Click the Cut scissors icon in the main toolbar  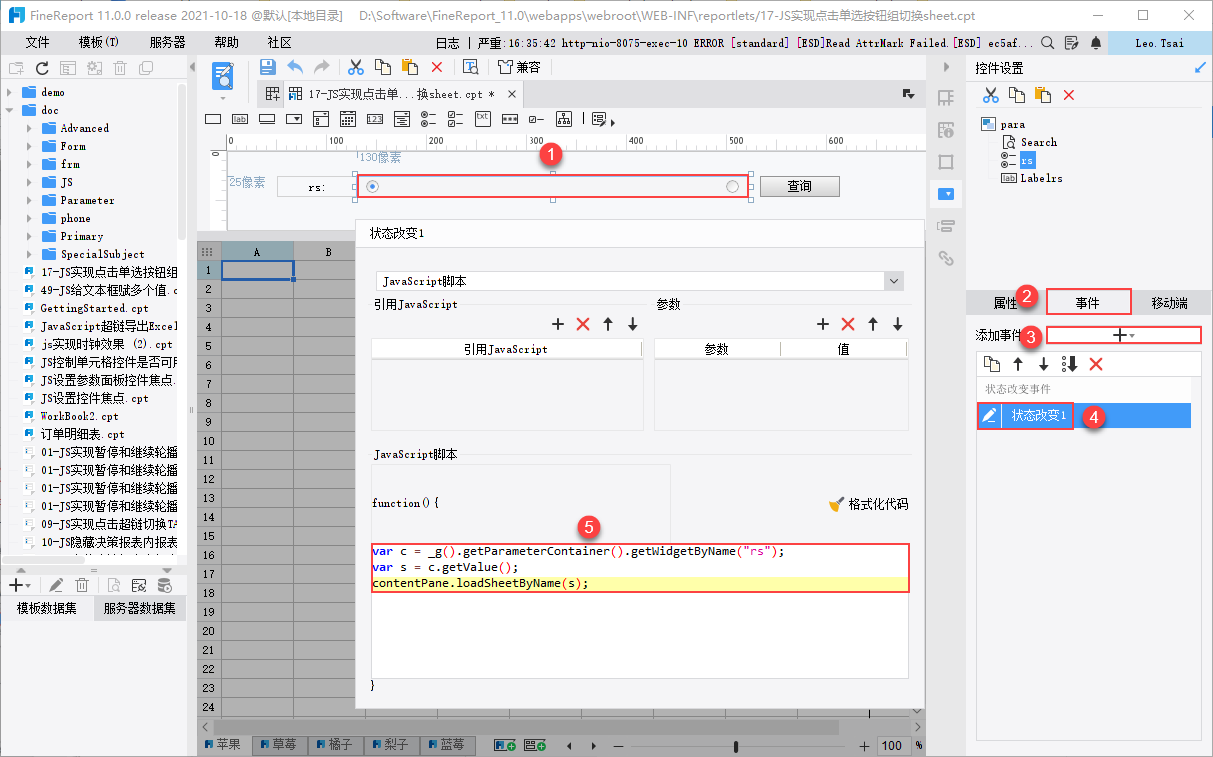(355, 67)
